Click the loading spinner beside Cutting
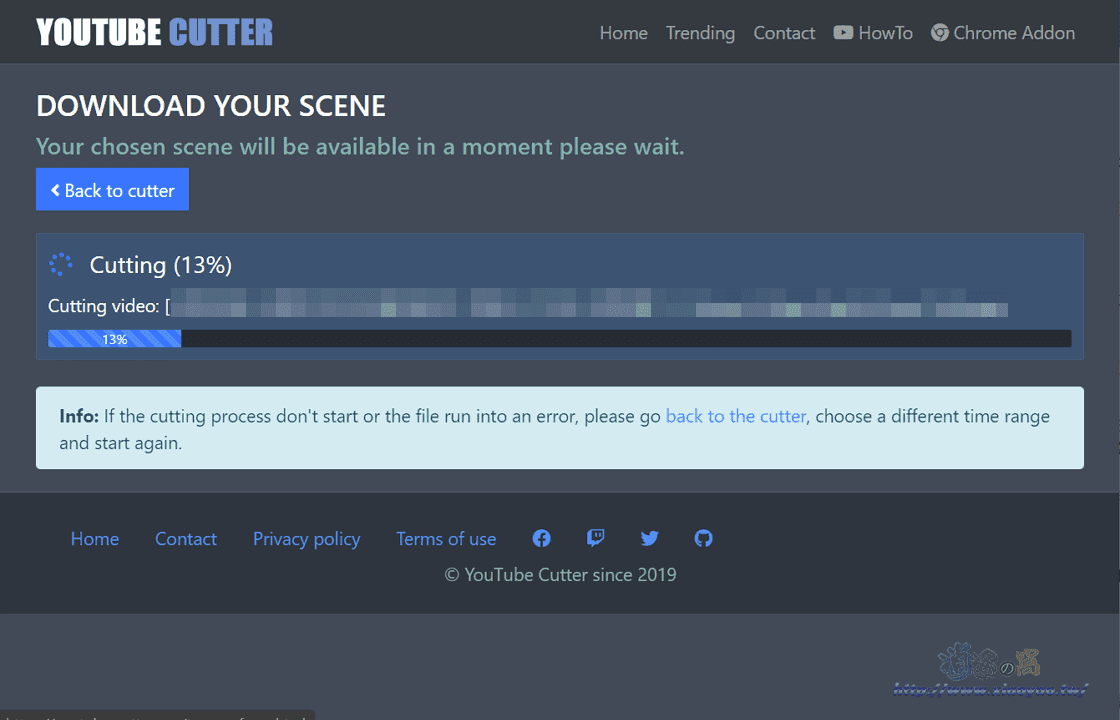 coord(61,264)
